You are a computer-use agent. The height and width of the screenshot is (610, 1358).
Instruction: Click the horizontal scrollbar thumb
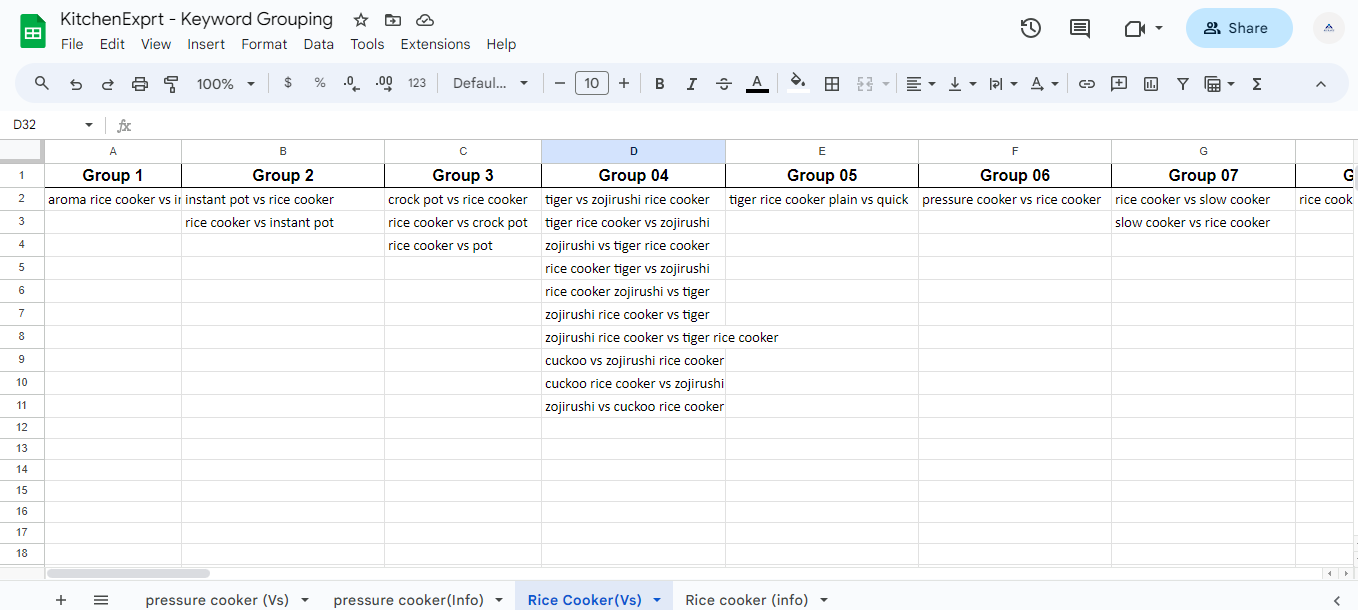(x=128, y=574)
